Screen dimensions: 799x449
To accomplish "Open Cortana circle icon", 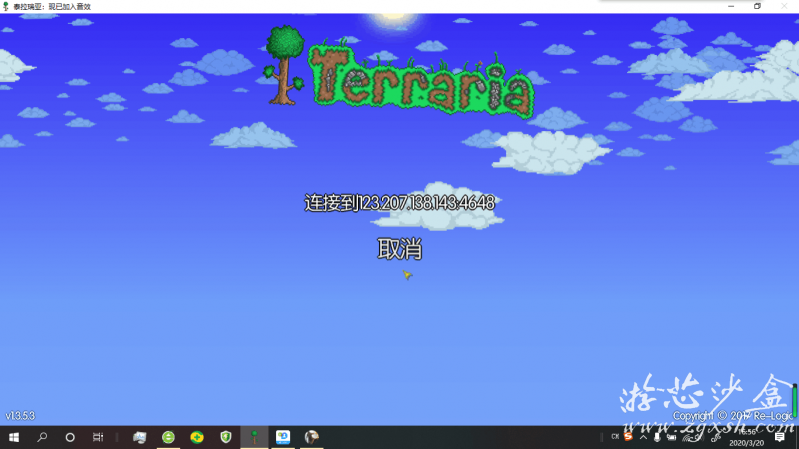I will 70,437.
